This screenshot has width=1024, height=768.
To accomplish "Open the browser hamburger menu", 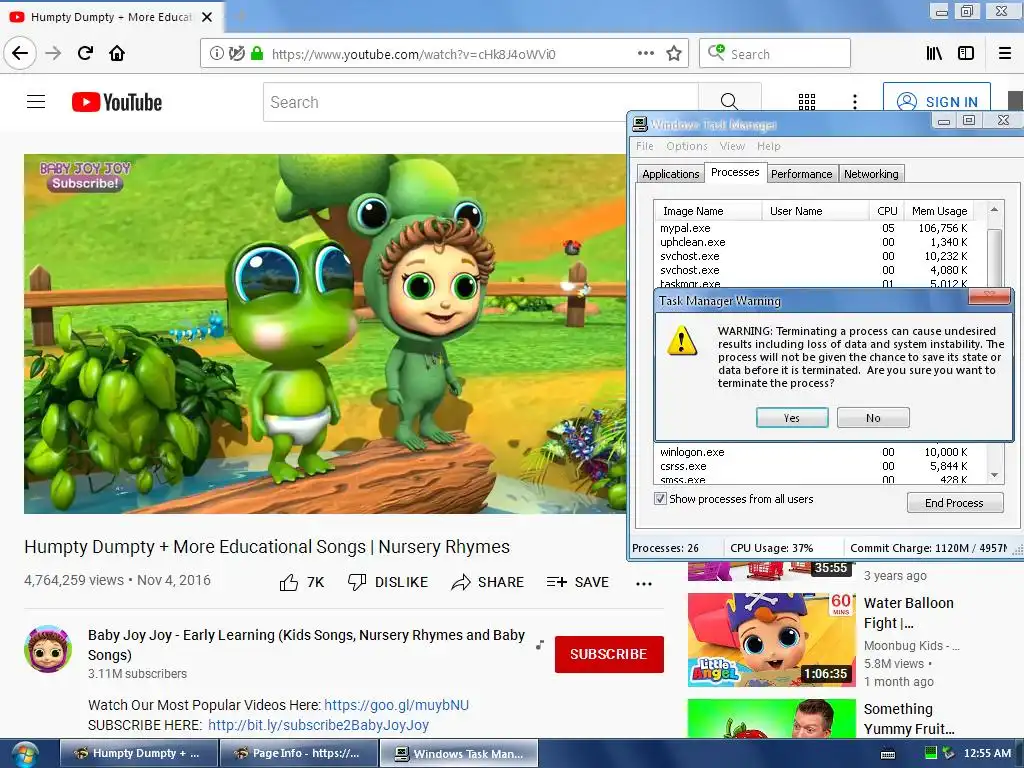I will pos(1005,54).
